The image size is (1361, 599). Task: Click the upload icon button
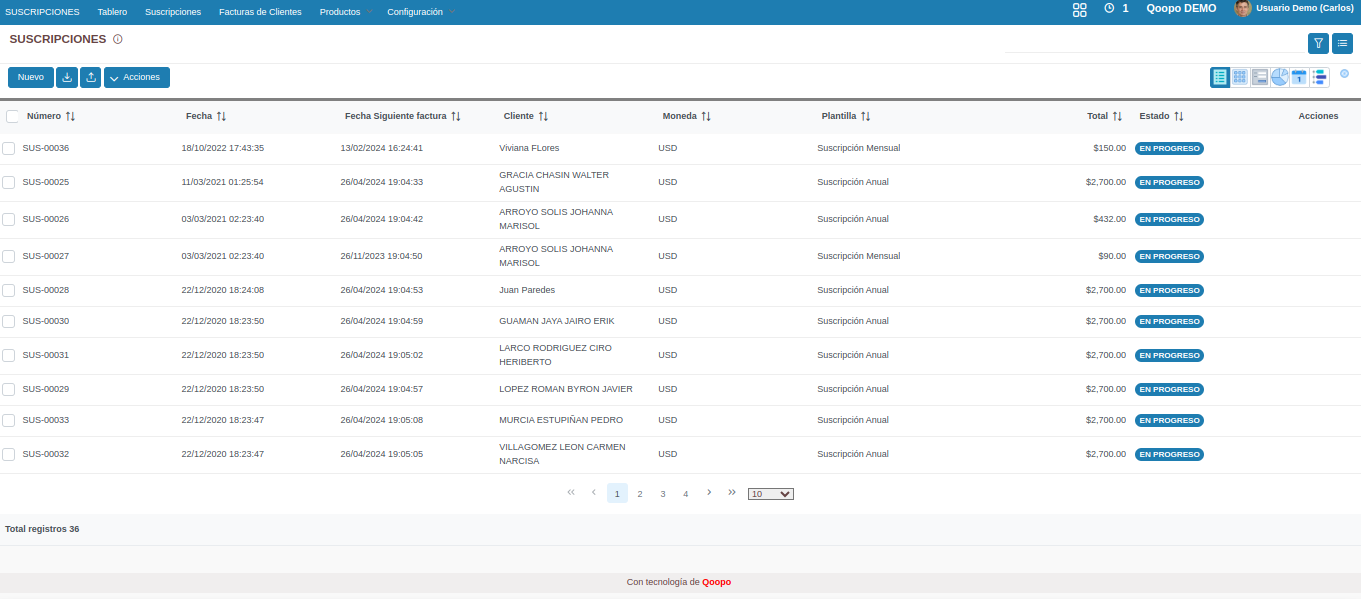[x=90, y=77]
